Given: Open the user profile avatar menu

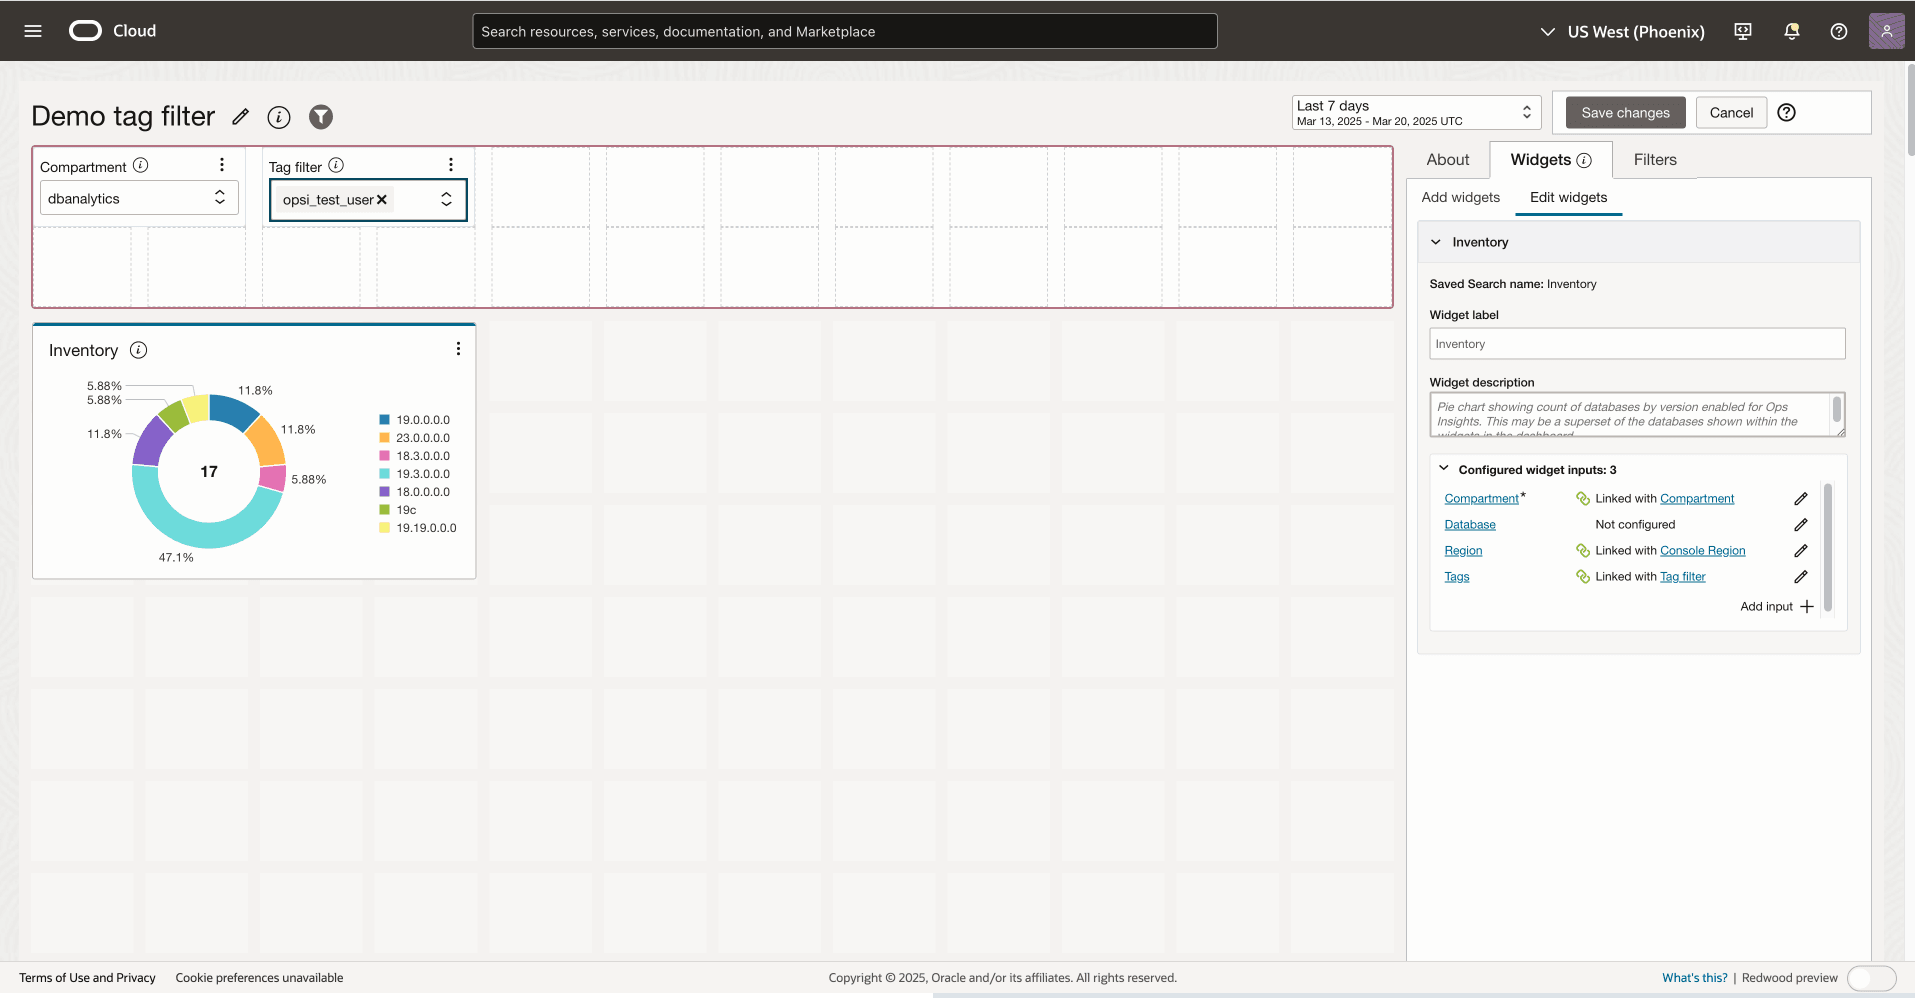Looking at the screenshot, I should pyautogui.click(x=1885, y=31).
